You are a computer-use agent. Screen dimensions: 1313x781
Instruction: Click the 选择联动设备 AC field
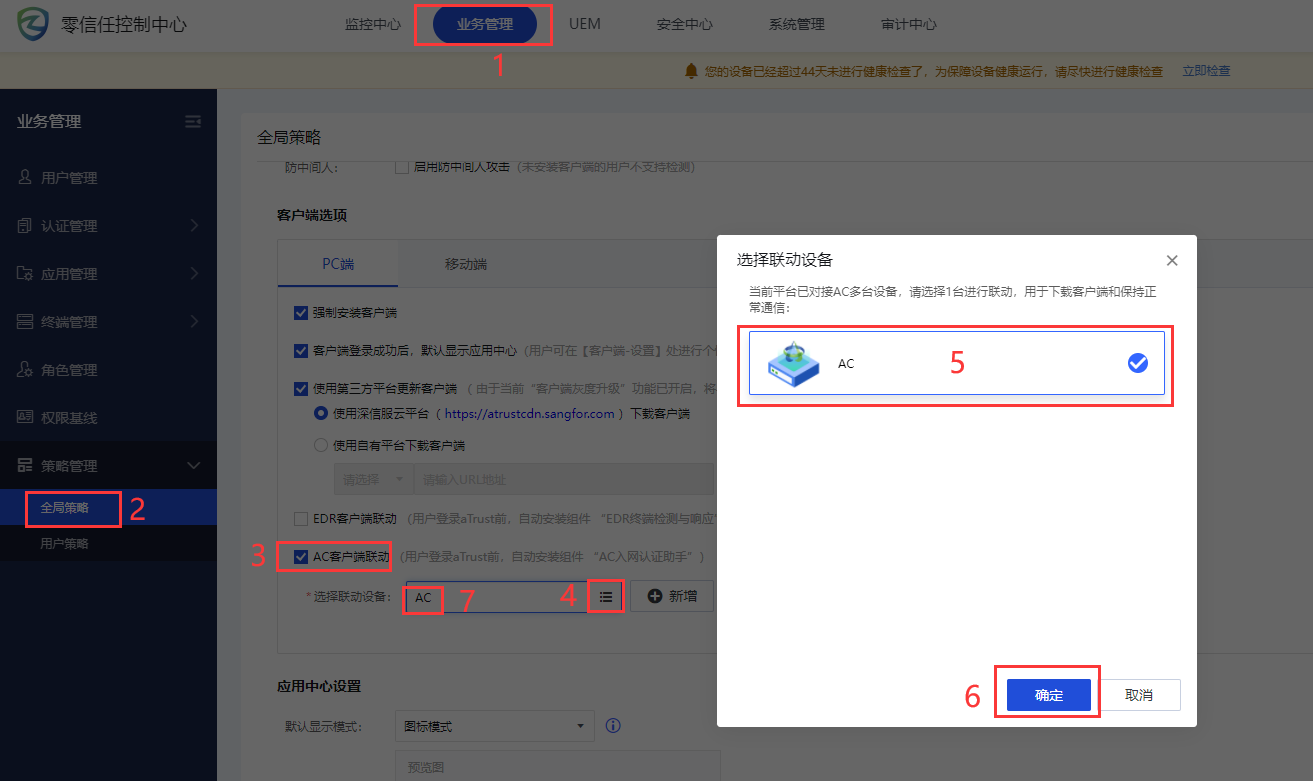point(497,597)
